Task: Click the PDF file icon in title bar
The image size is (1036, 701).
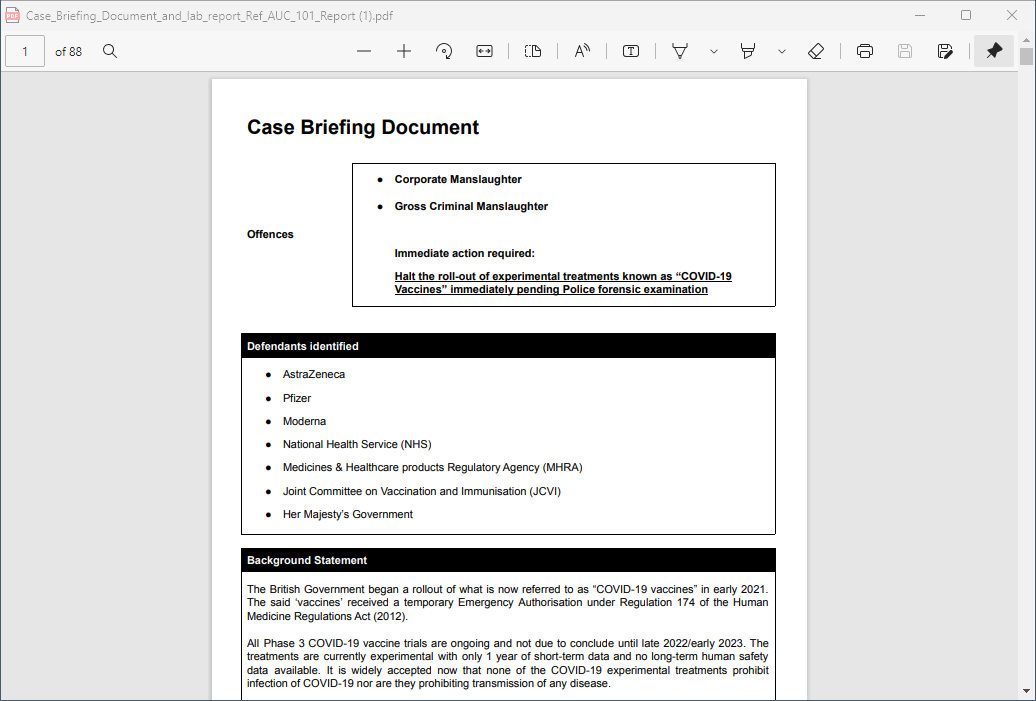Action: coord(12,15)
